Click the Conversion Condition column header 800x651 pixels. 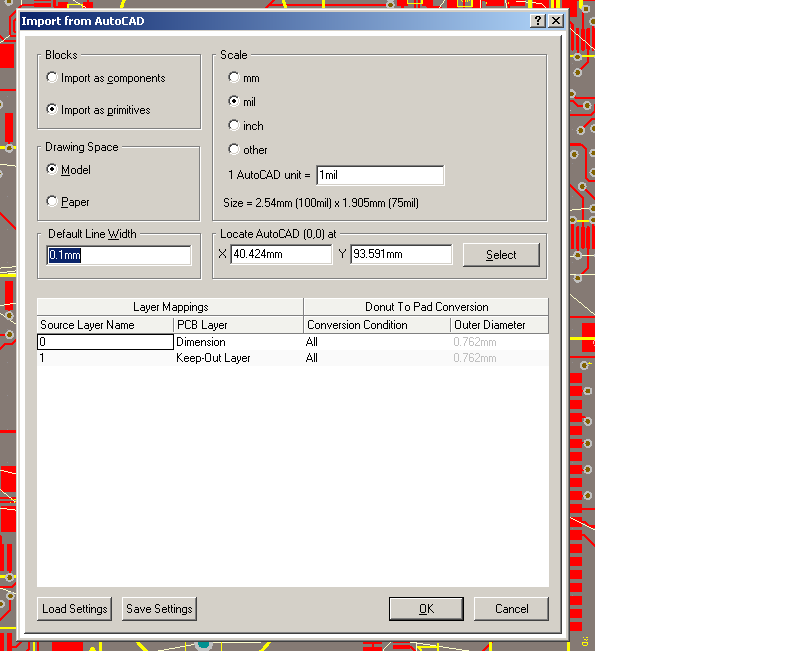tap(377, 325)
